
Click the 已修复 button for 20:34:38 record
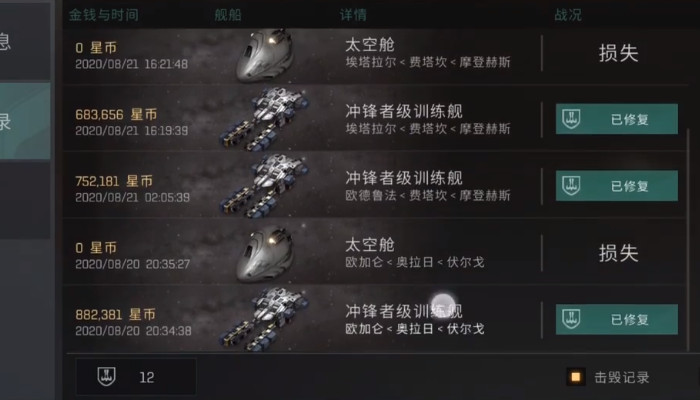coord(617,319)
